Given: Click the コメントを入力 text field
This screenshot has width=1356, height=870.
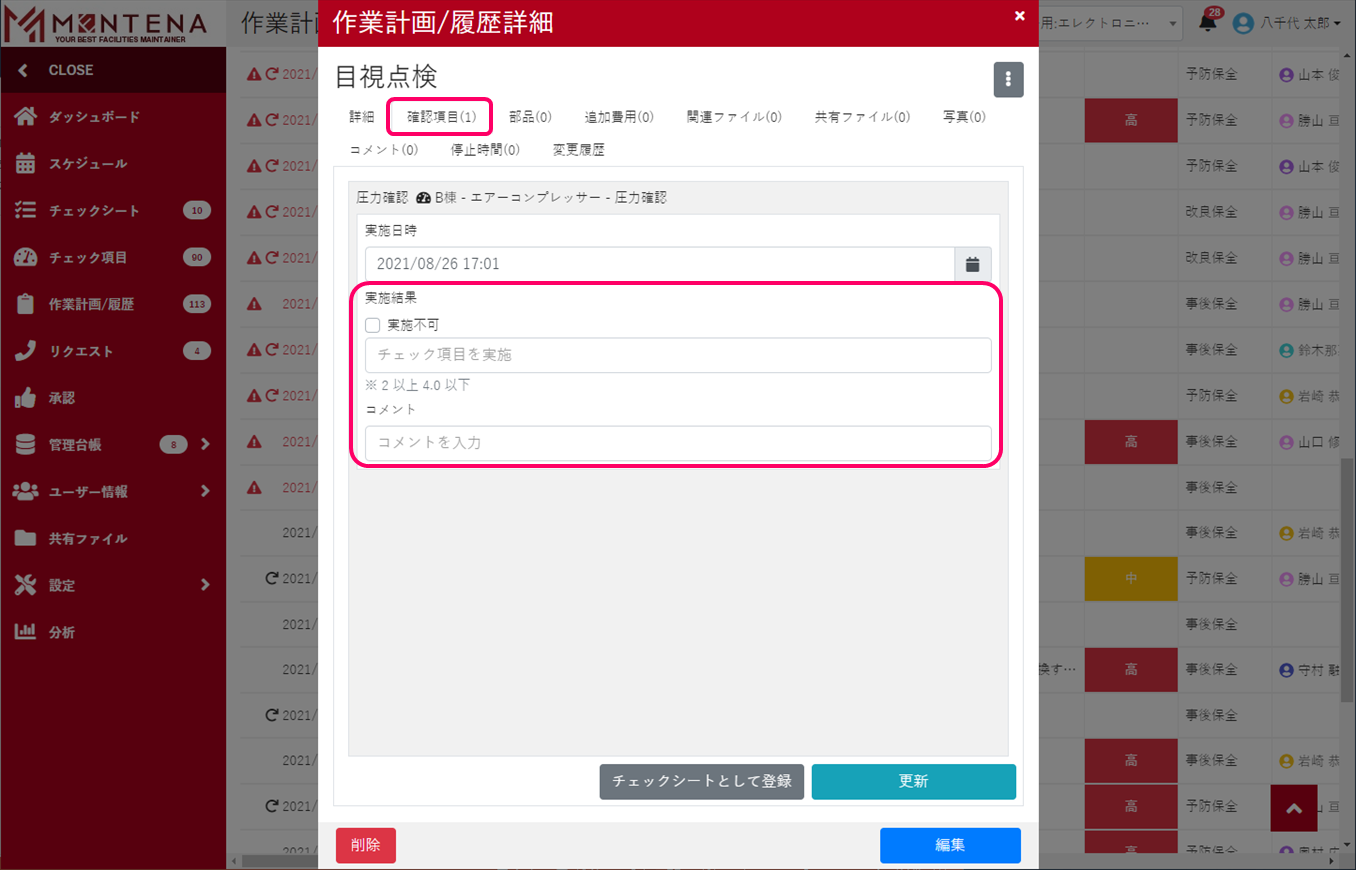Looking at the screenshot, I should [x=678, y=442].
